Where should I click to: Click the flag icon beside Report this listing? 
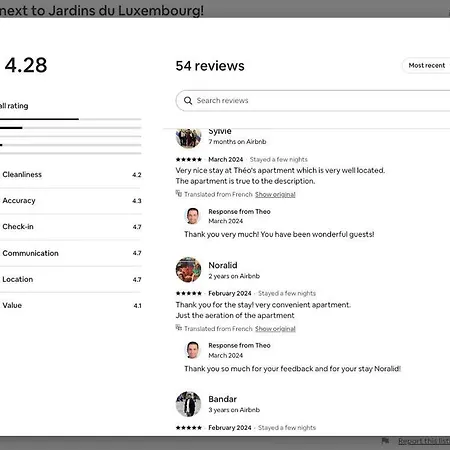385,441
